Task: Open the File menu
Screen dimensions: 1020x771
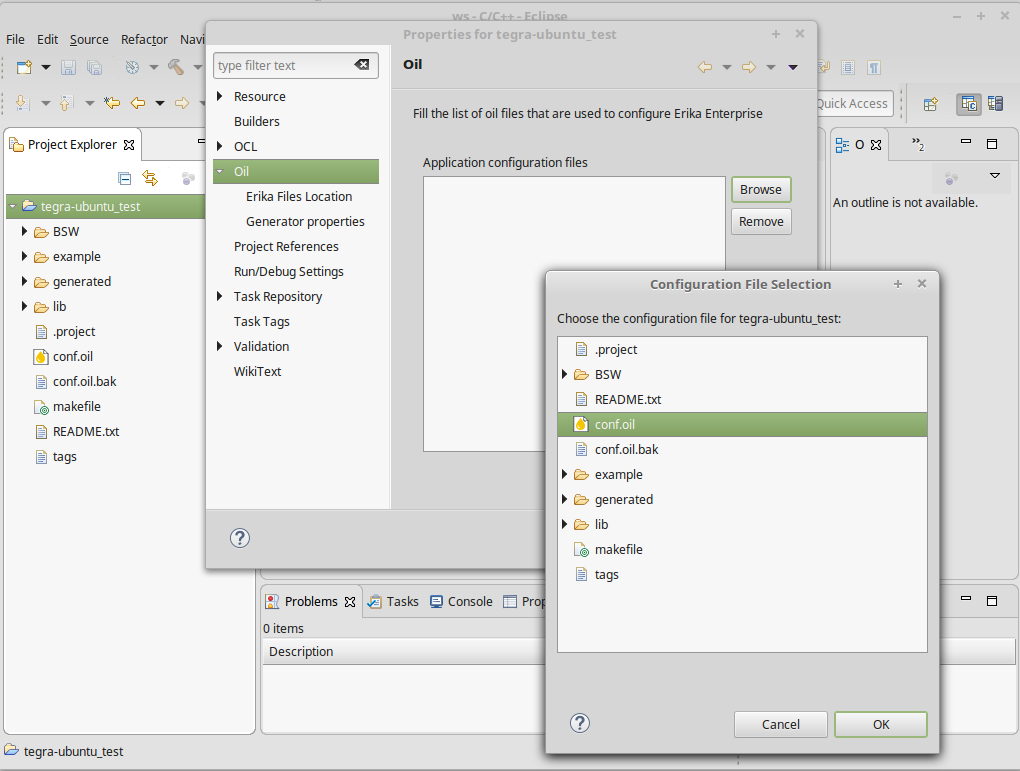Action: coord(15,40)
